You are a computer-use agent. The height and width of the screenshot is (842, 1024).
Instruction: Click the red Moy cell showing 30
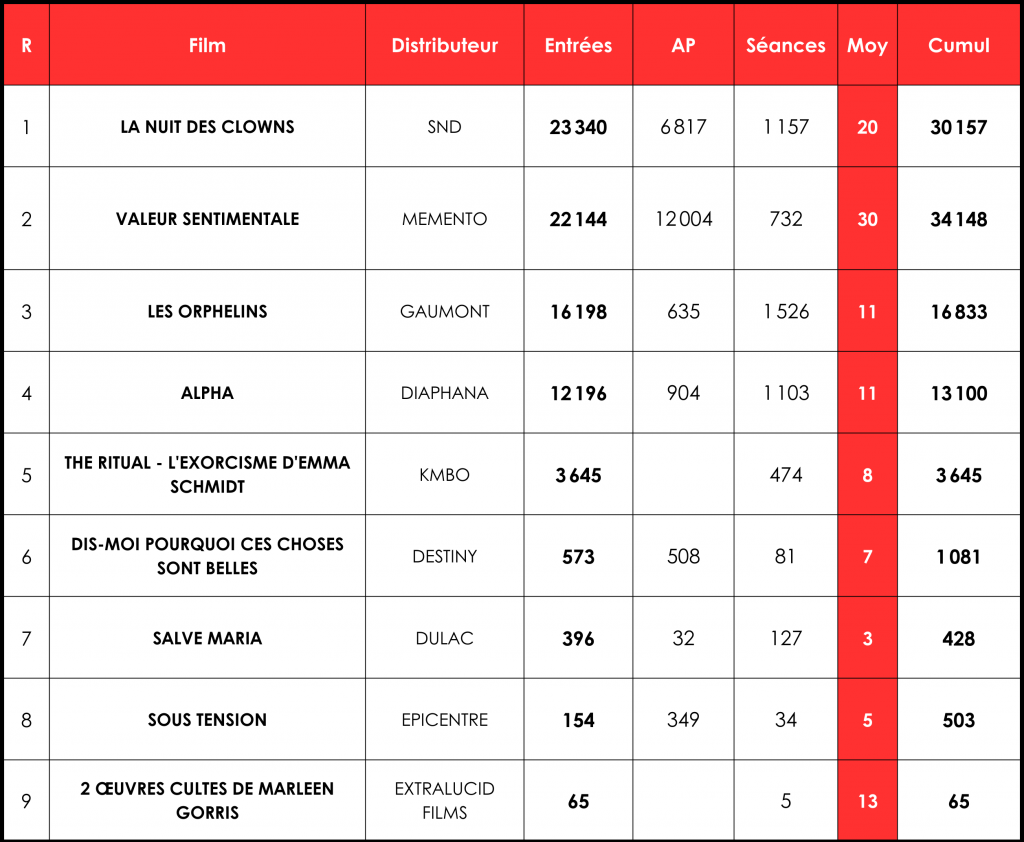867,219
